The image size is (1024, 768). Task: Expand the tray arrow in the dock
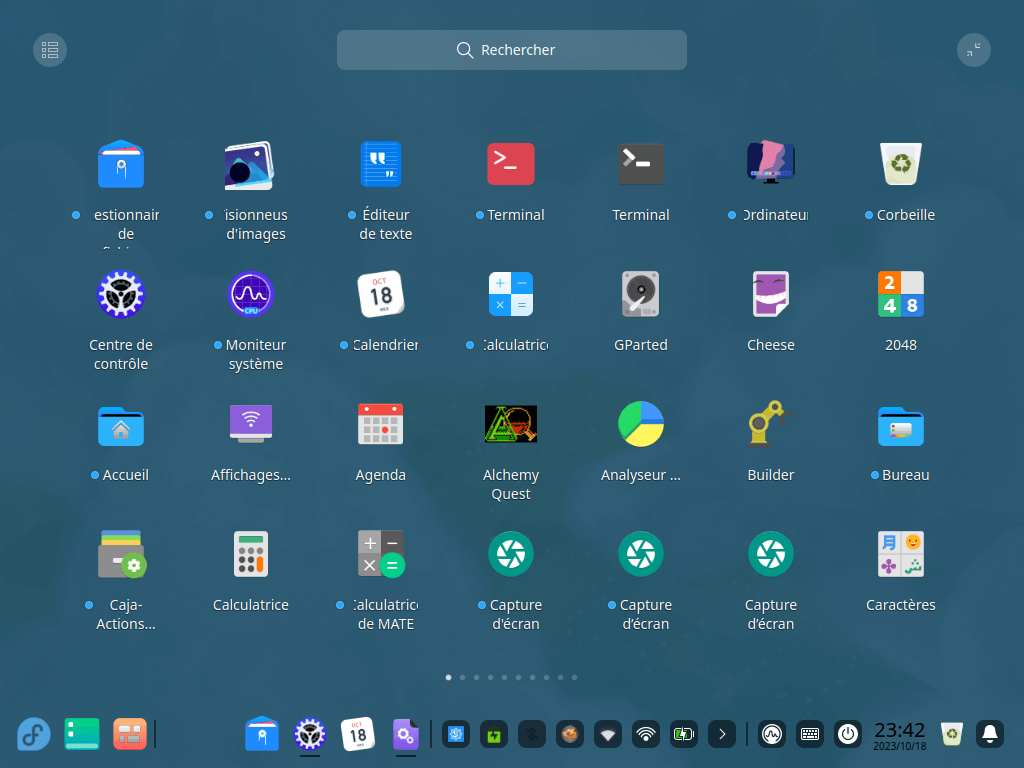click(x=722, y=735)
